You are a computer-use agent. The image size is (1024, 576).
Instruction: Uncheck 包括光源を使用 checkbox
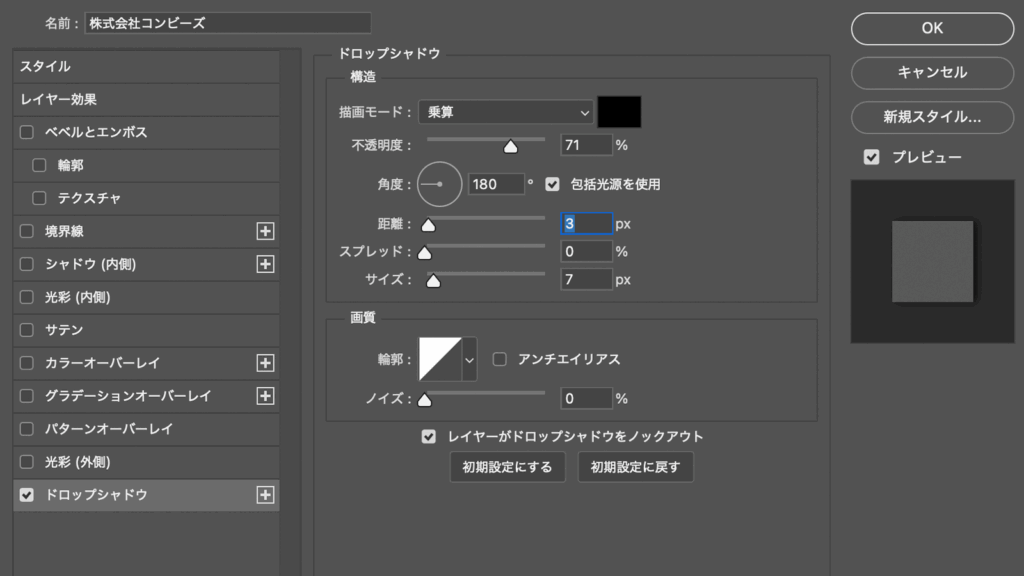coord(552,184)
